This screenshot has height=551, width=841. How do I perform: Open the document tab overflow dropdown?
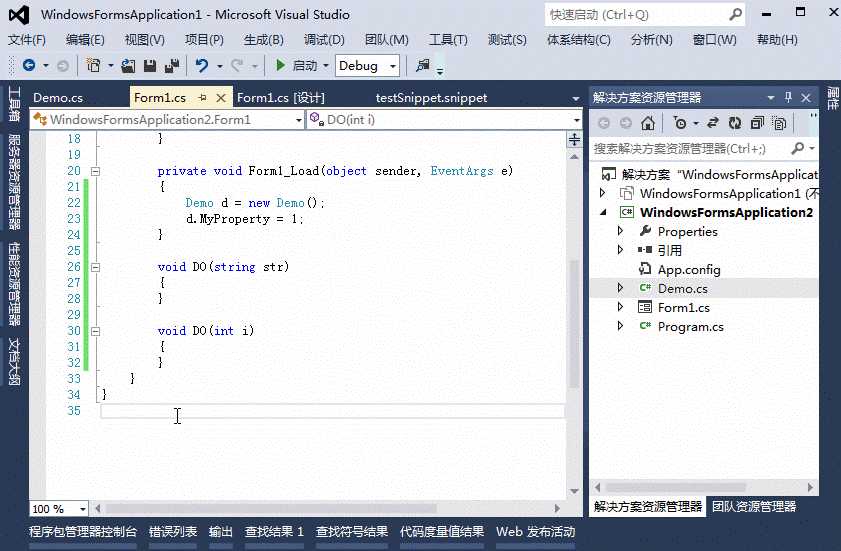576,99
